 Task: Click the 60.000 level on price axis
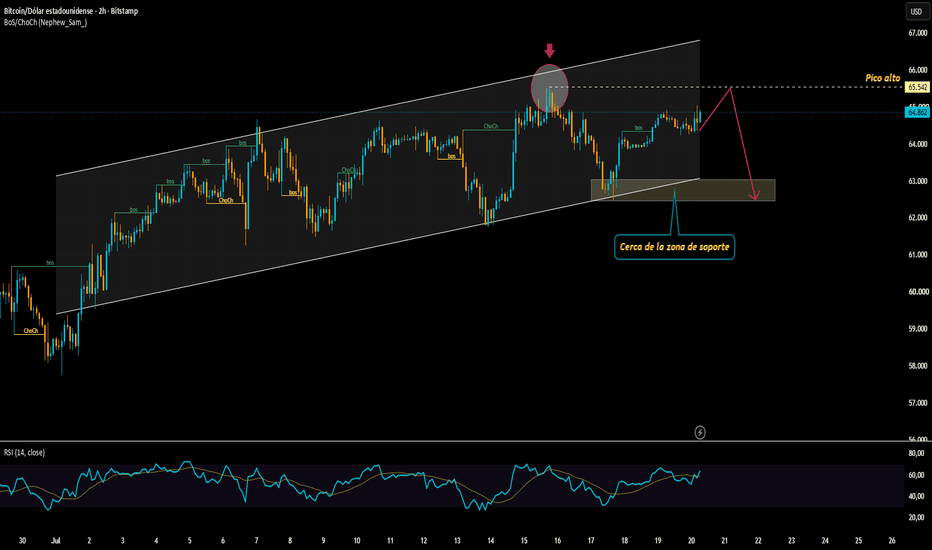tap(917, 291)
